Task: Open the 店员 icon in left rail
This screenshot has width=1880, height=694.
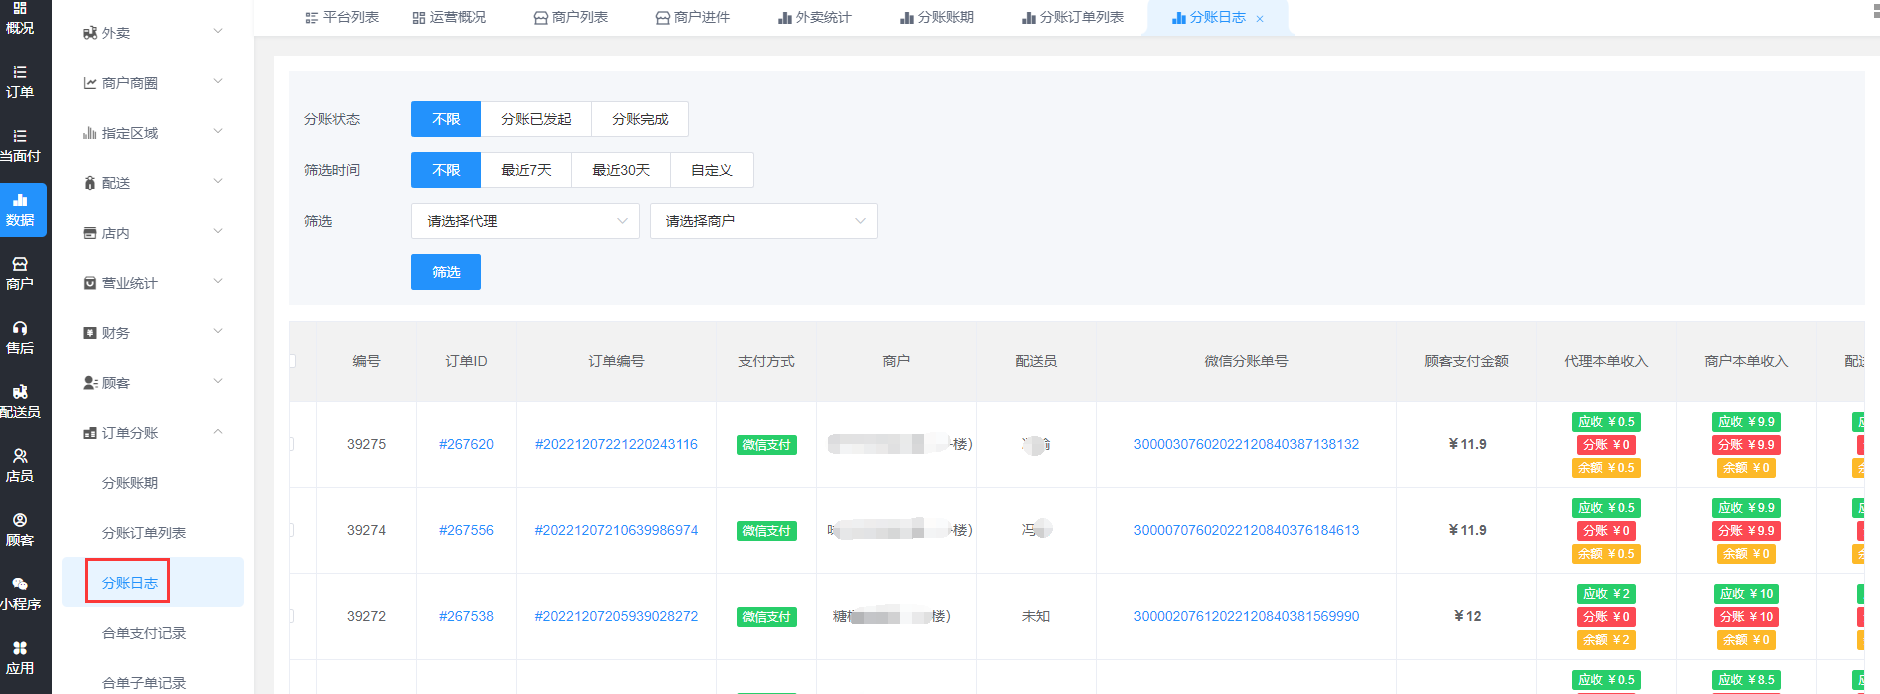Action: [x=20, y=456]
